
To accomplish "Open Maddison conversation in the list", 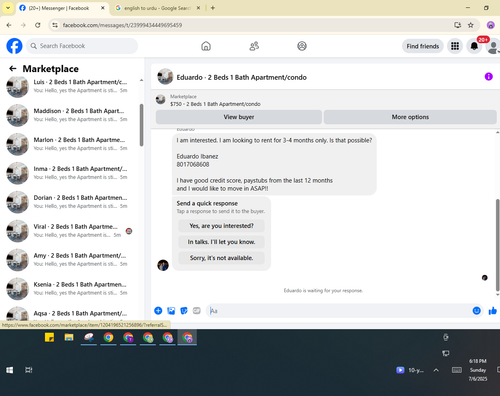I will pos(71,115).
